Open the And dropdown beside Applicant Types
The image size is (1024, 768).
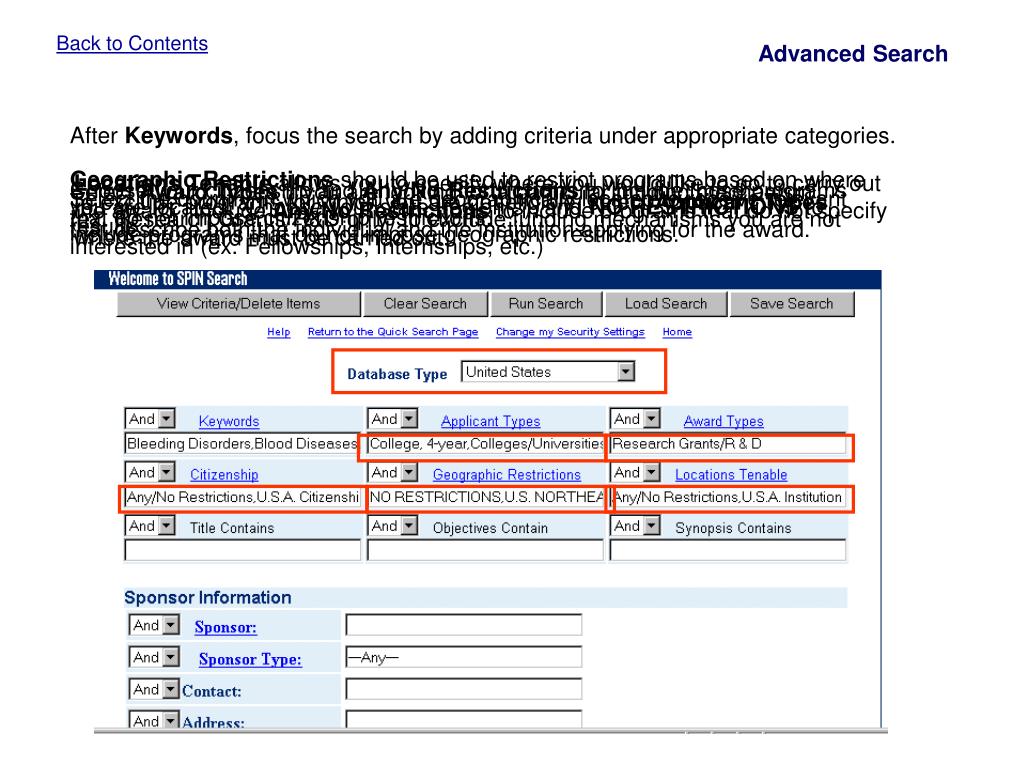pyautogui.click(x=392, y=419)
